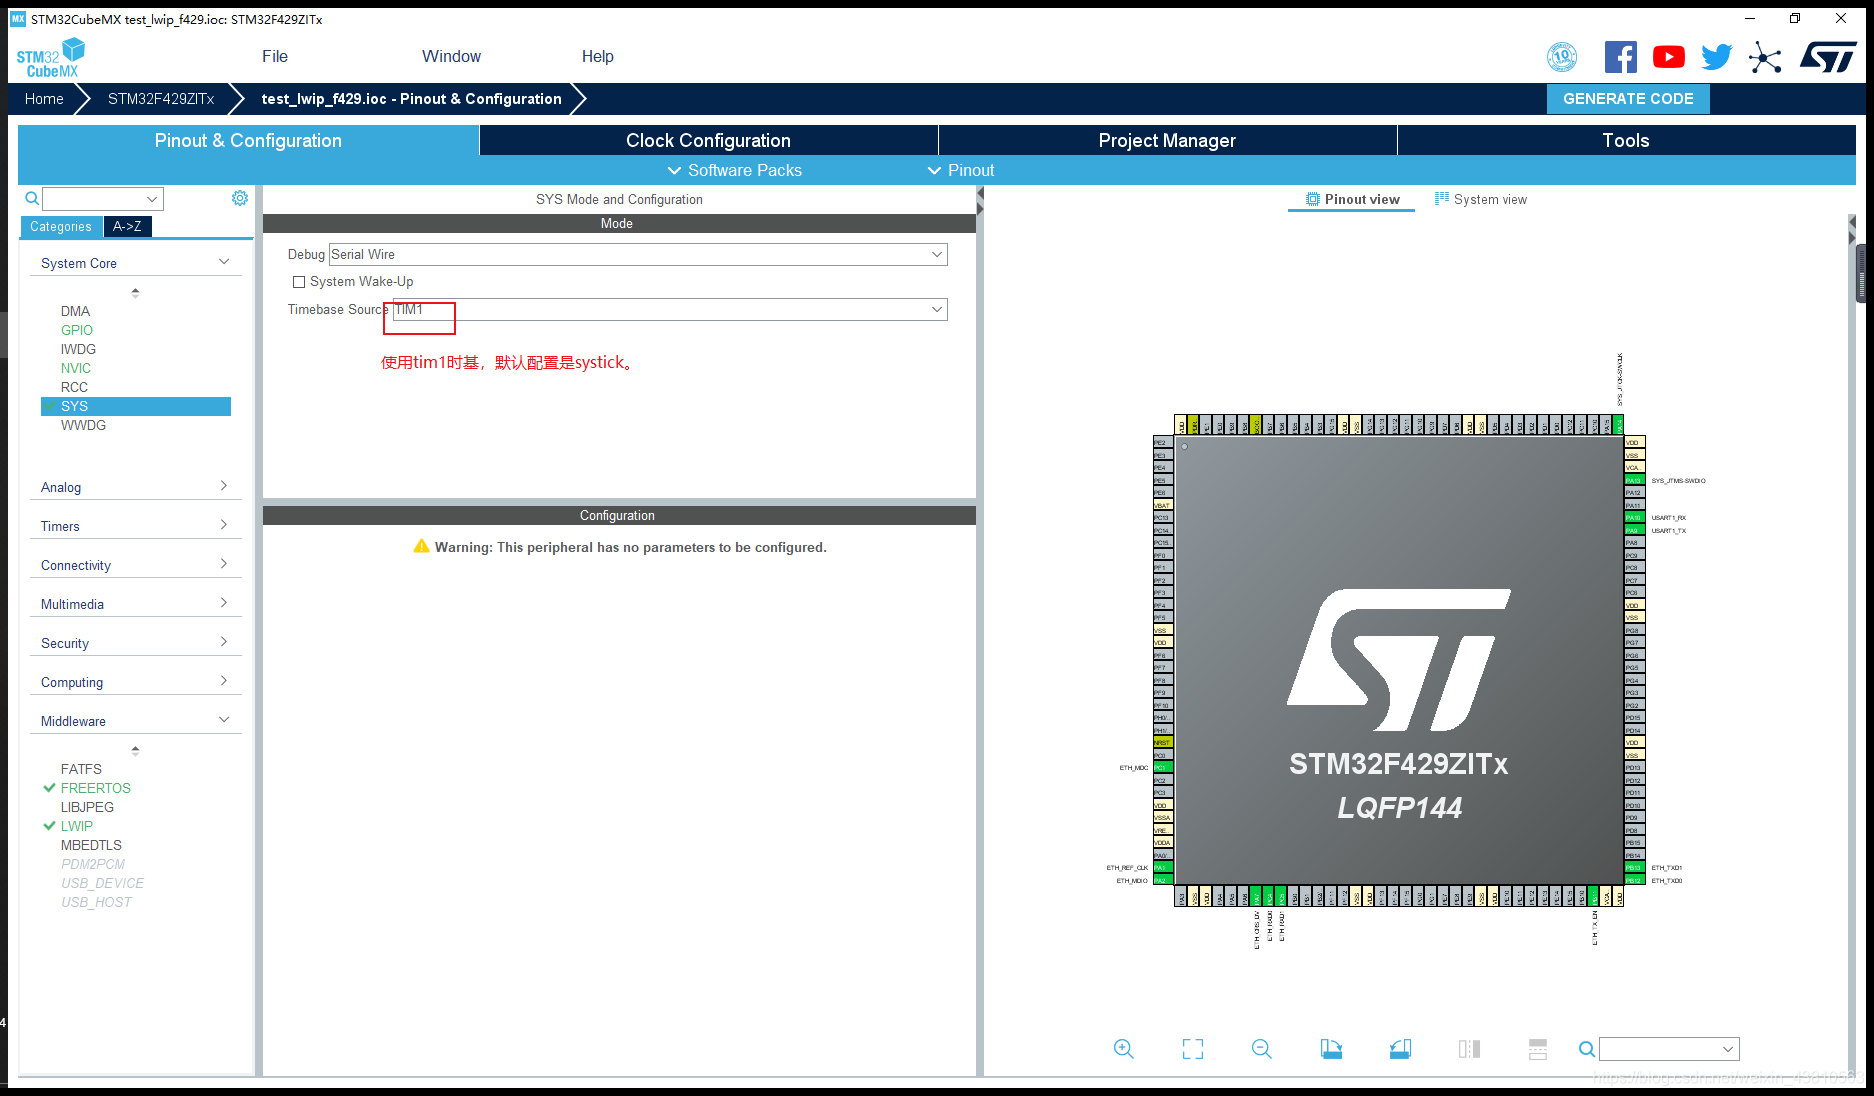Click the STM32F429ZITx breadcrumb
The height and width of the screenshot is (1096, 1874).
(x=161, y=99)
